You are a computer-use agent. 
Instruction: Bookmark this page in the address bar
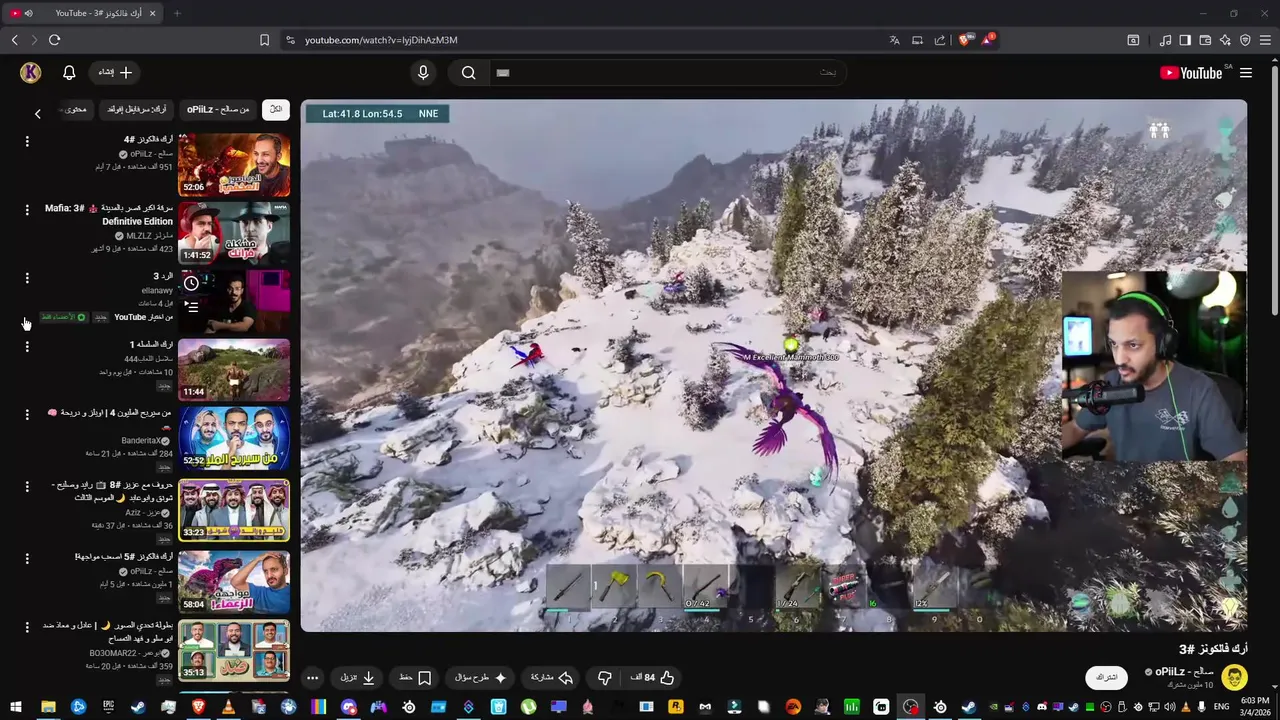pyautogui.click(x=264, y=40)
